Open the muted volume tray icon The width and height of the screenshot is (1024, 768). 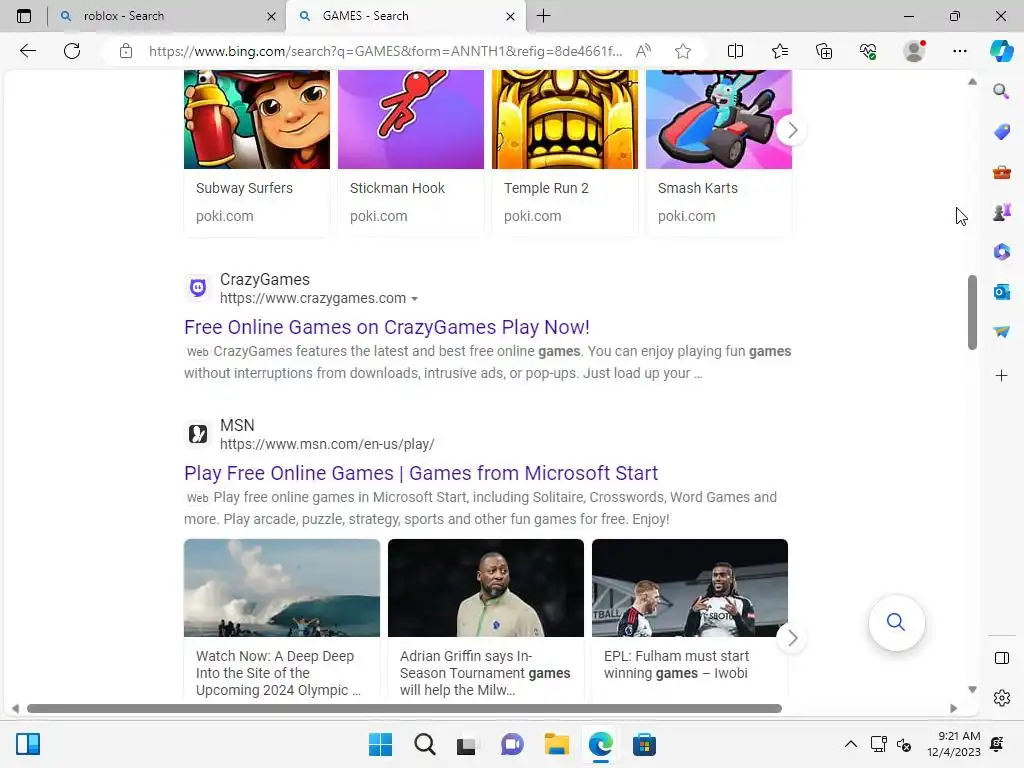point(904,744)
